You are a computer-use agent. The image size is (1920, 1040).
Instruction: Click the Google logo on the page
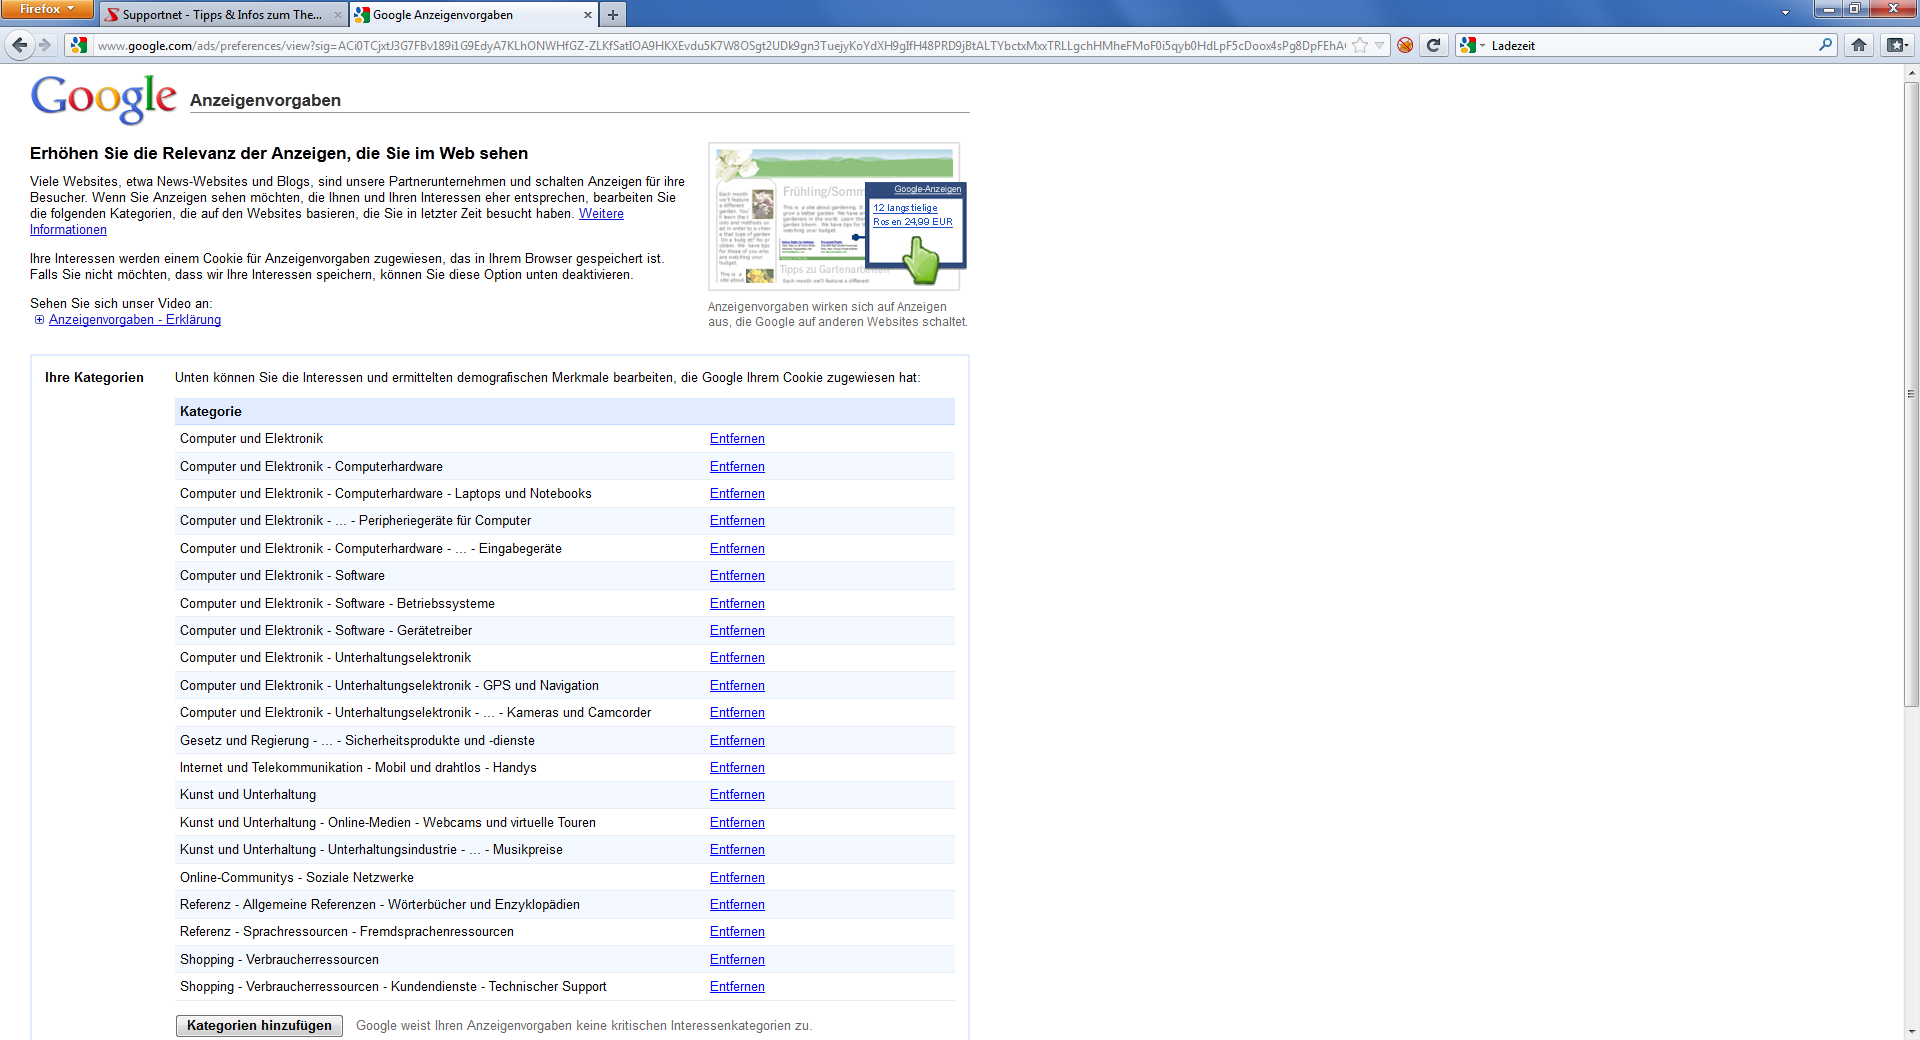pyautogui.click(x=103, y=99)
